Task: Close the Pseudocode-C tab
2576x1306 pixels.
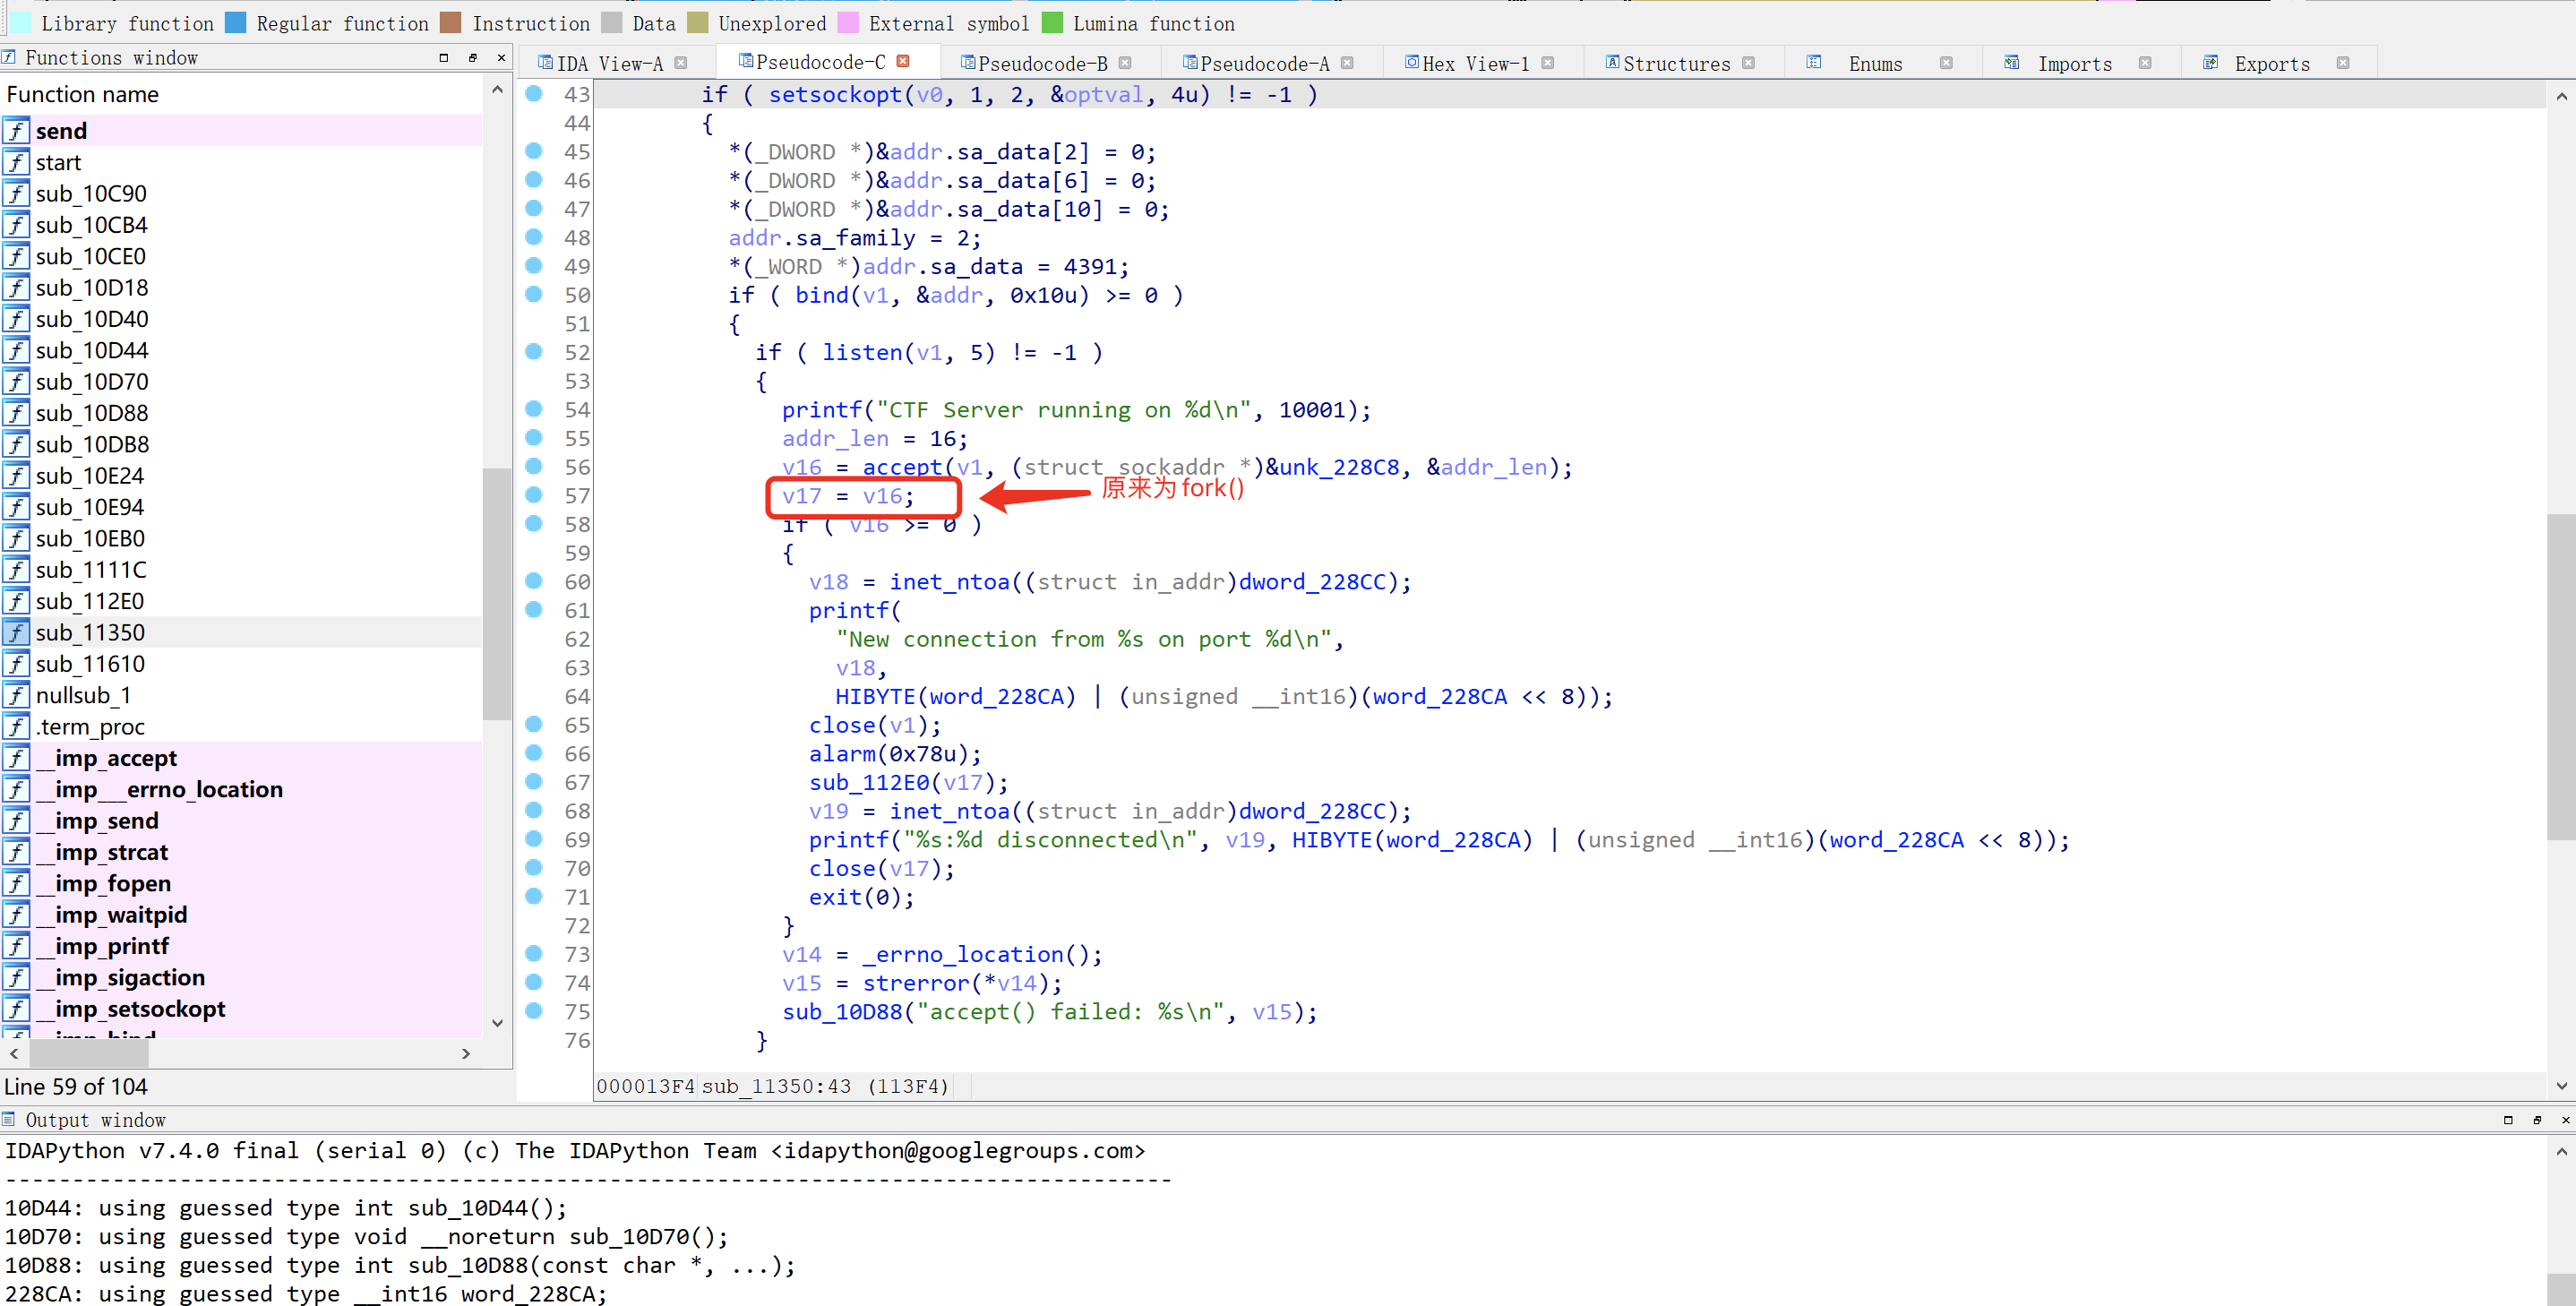Action: point(903,61)
